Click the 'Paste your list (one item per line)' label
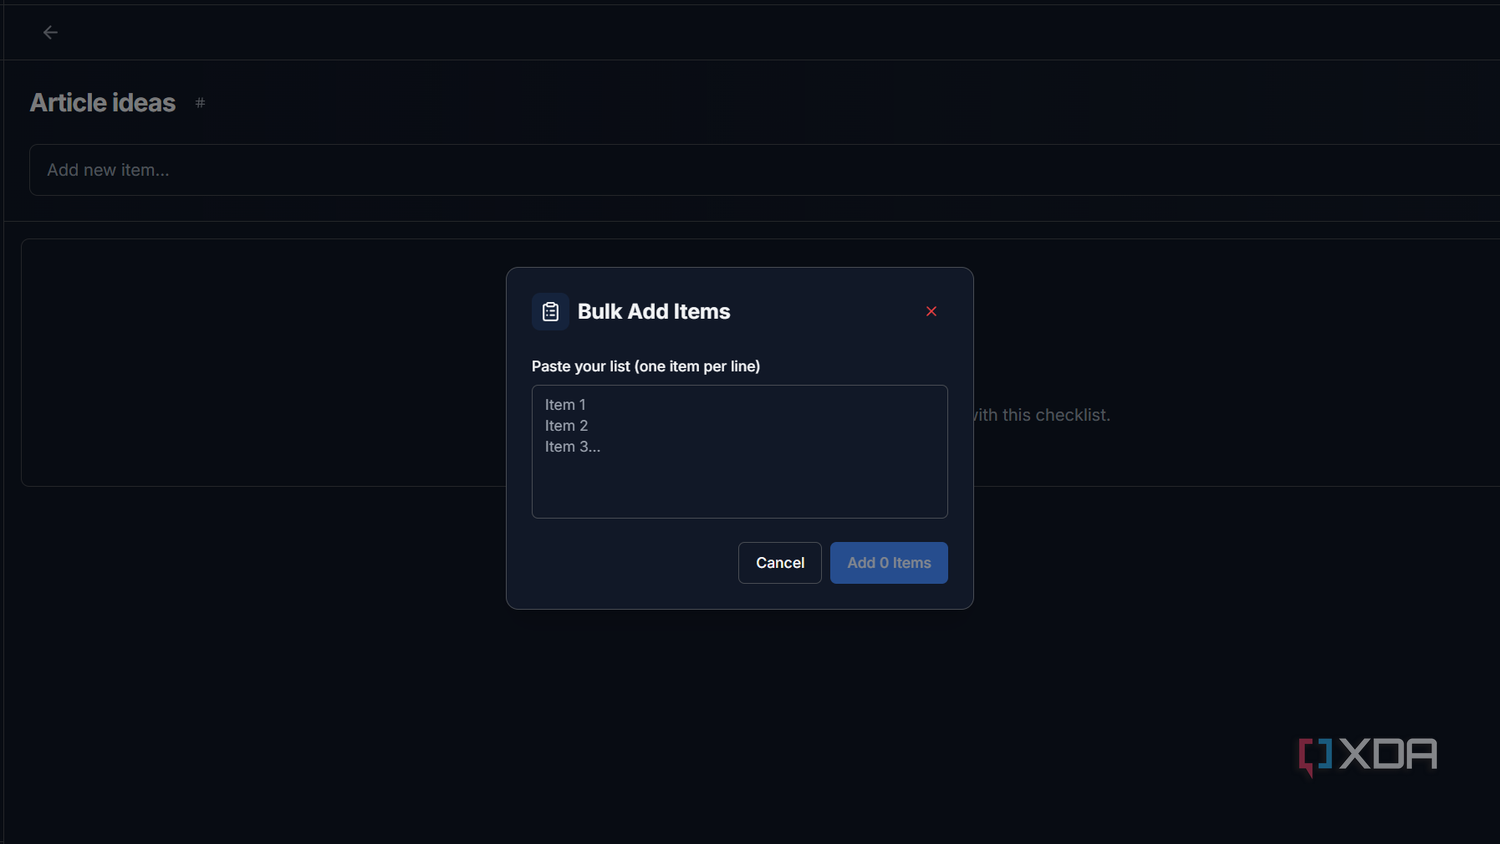 coord(646,366)
